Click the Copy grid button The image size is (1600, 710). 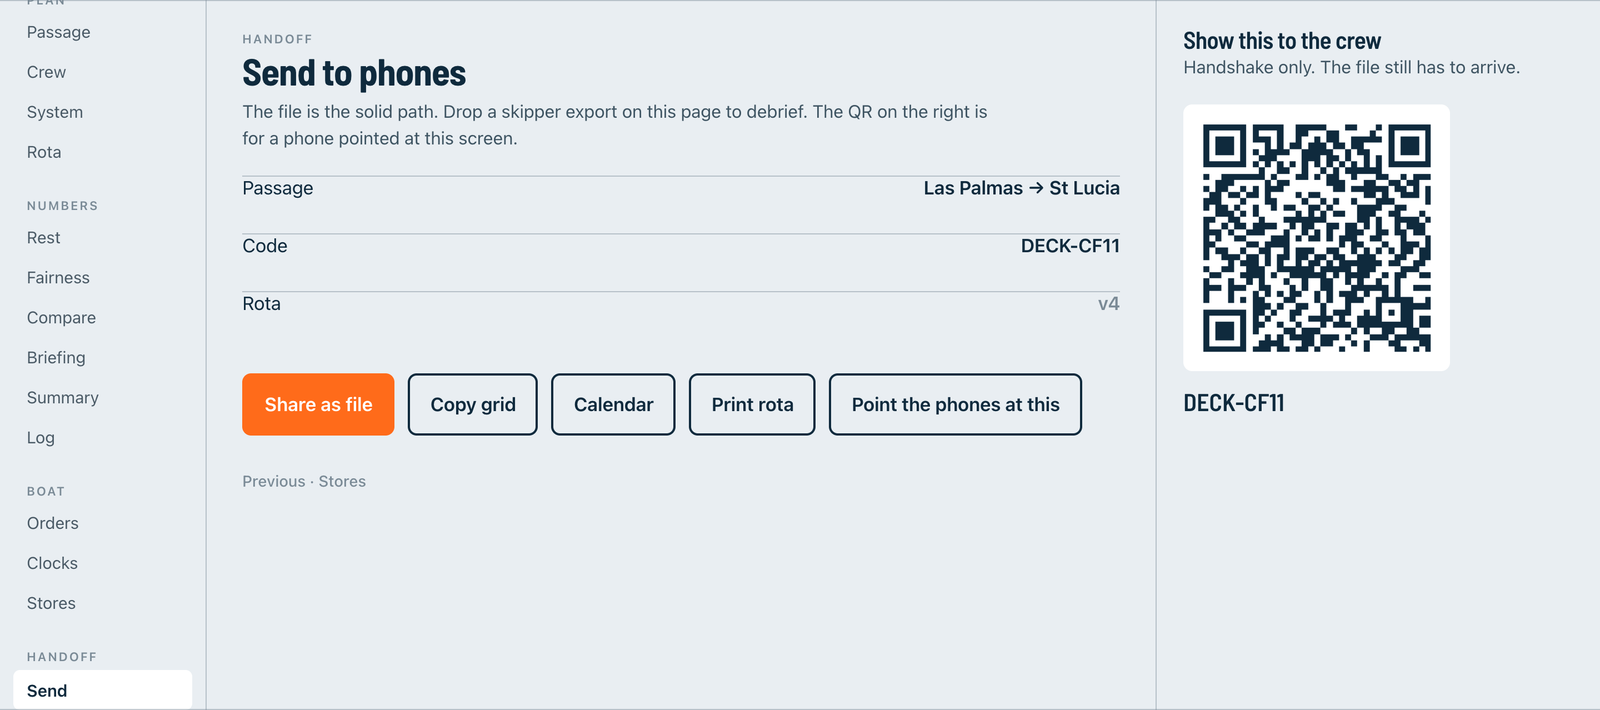coord(473,405)
